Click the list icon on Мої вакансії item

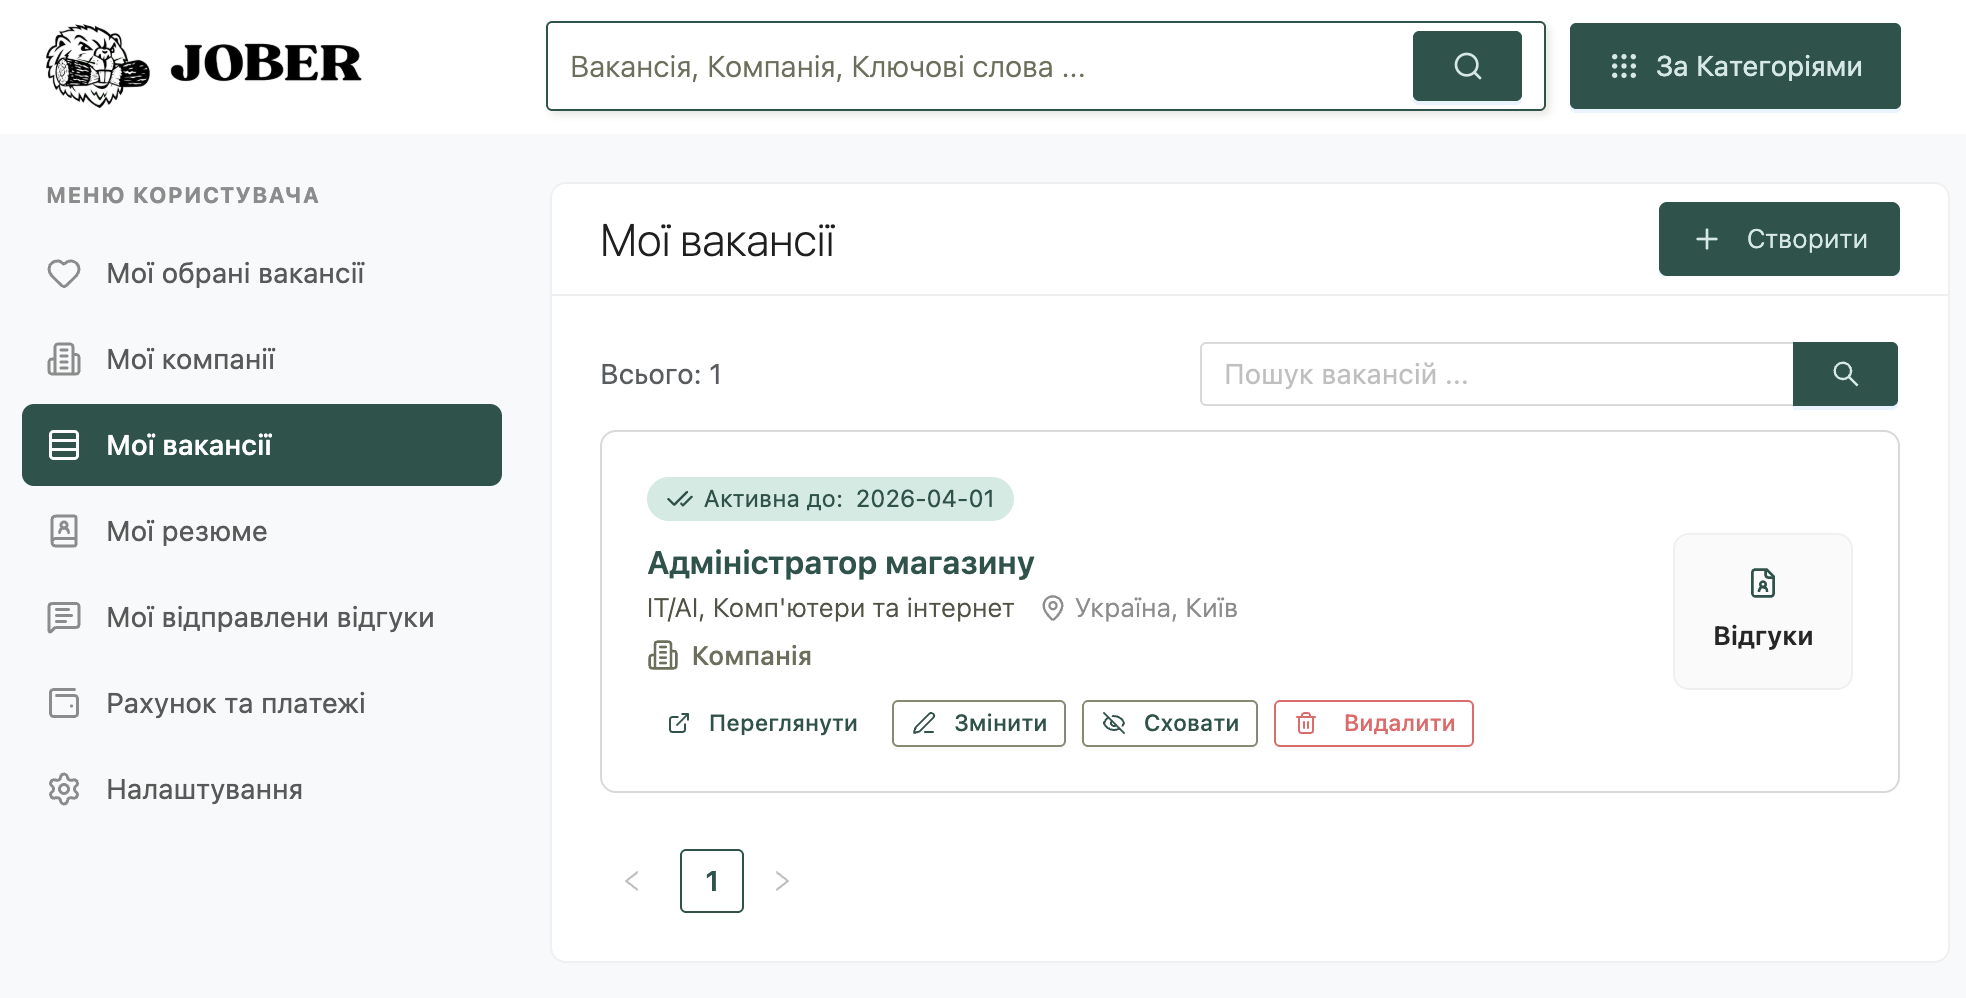[64, 445]
